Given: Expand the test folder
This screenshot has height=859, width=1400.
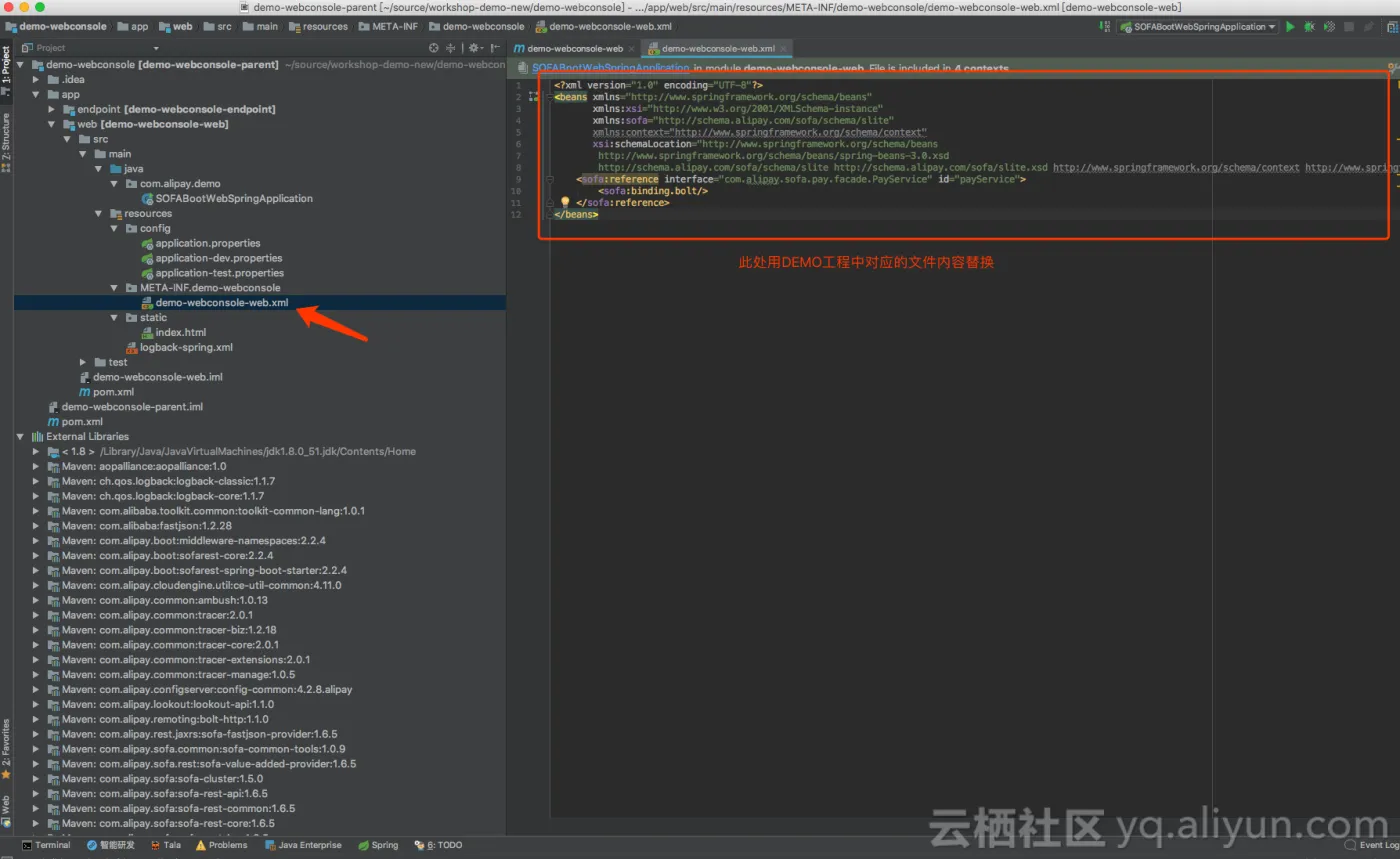Looking at the screenshot, I should click(x=85, y=362).
